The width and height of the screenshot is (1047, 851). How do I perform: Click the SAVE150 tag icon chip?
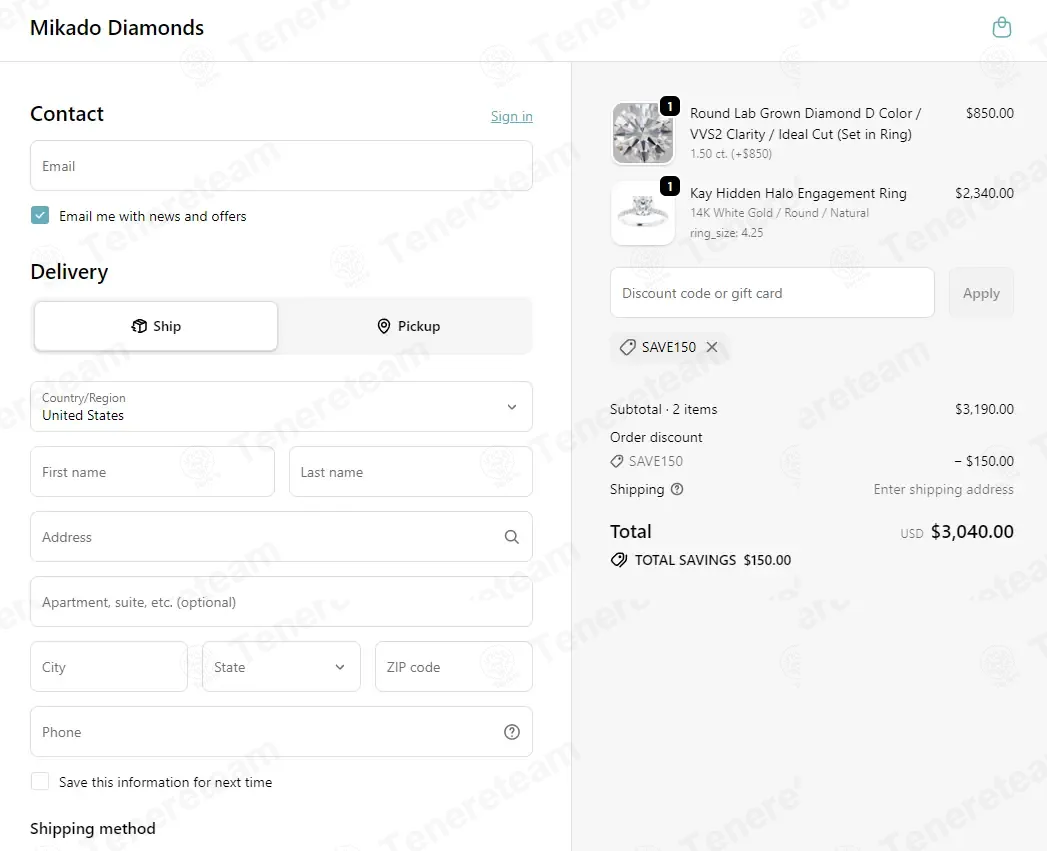pos(627,347)
